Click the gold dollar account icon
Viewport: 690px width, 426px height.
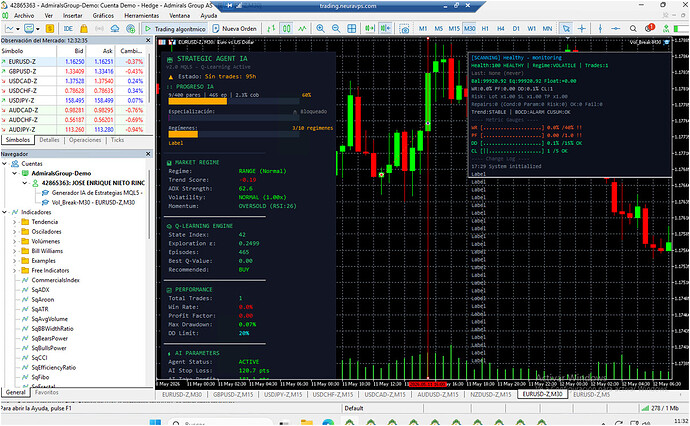(50, 29)
